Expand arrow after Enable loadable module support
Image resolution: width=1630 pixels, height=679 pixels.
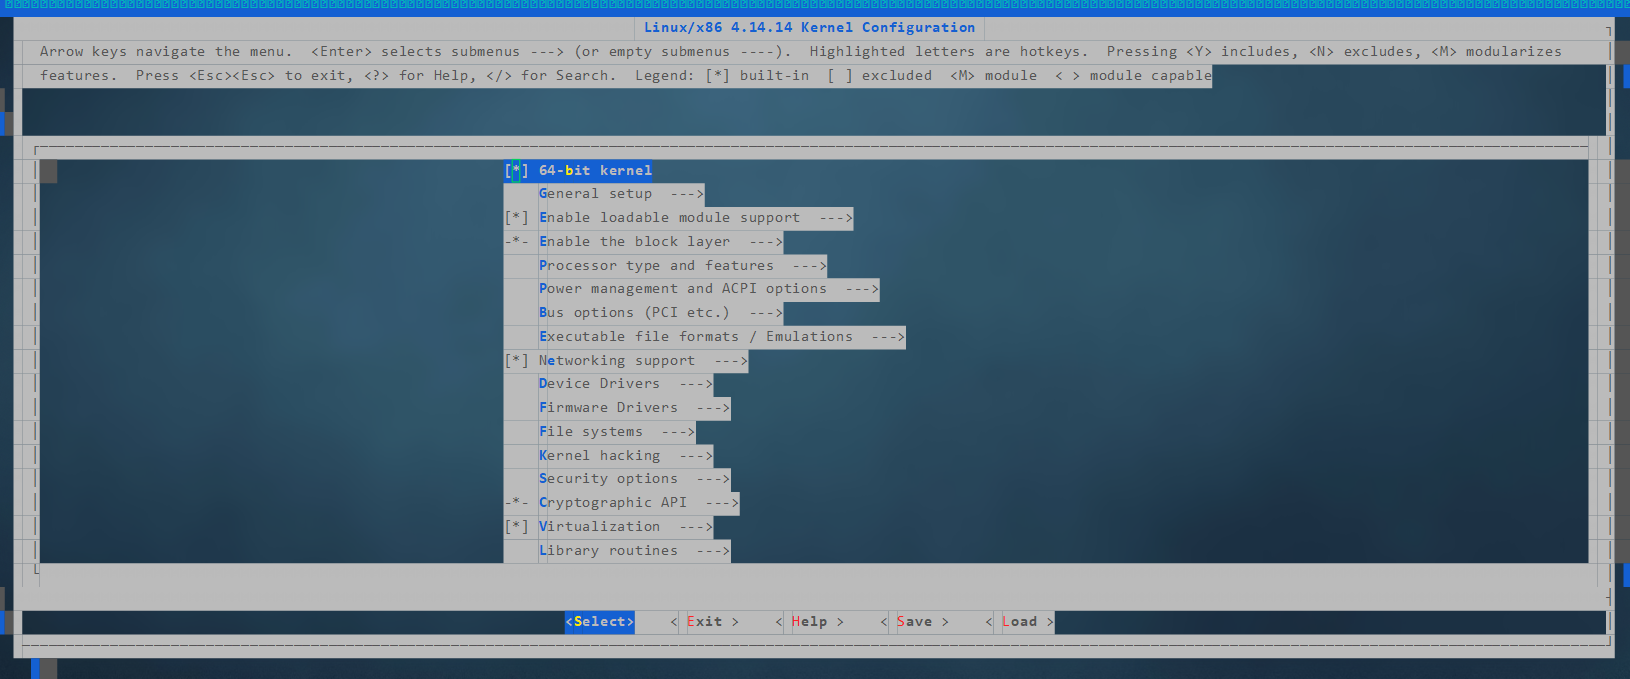click(836, 218)
